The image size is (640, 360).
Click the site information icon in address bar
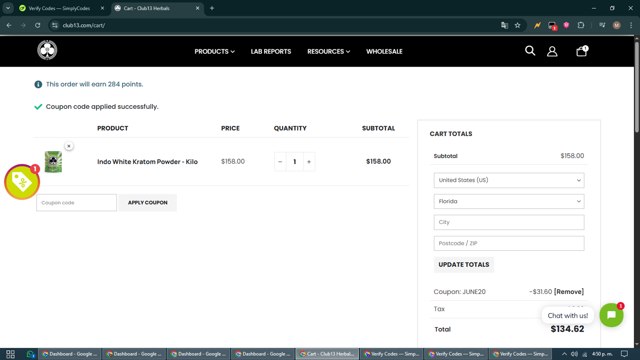55,25
